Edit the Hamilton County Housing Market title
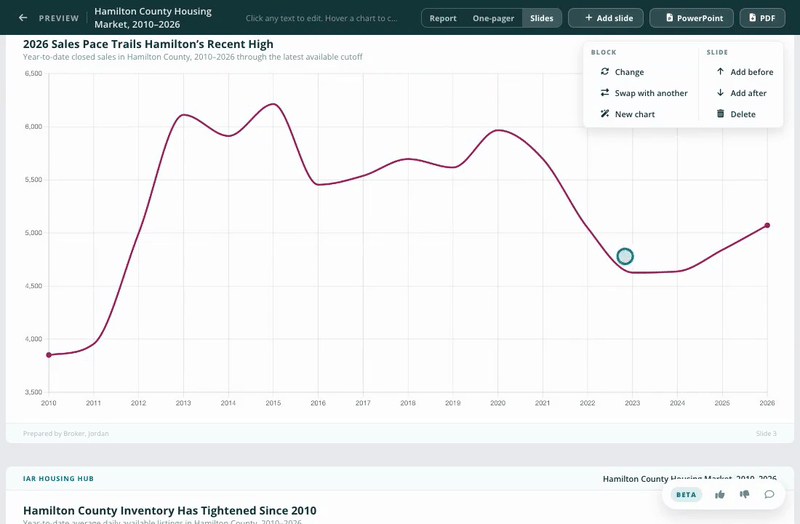This screenshot has width=800, height=524. (x=153, y=18)
